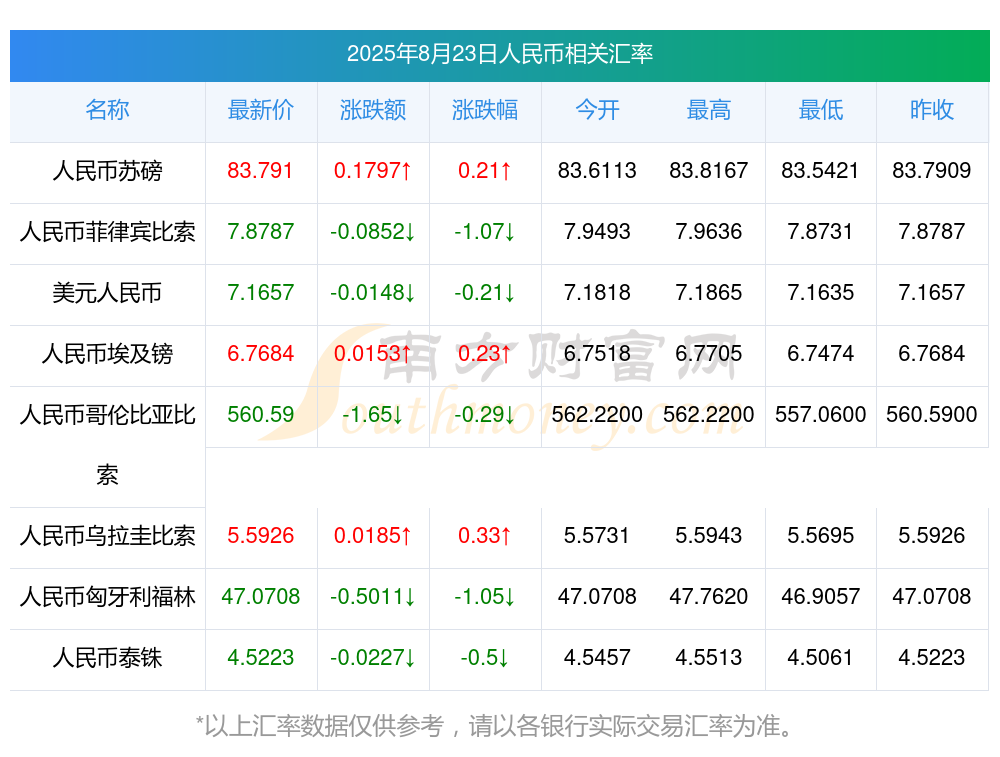Select opening value 7.9493
This screenshot has height=757, width=1000.
tap(597, 232)
